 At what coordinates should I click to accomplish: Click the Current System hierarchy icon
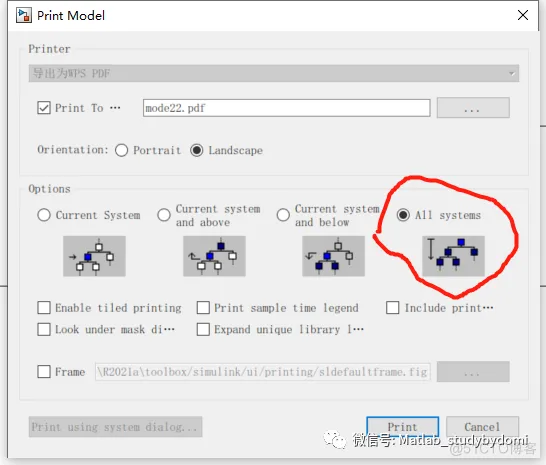94,256
